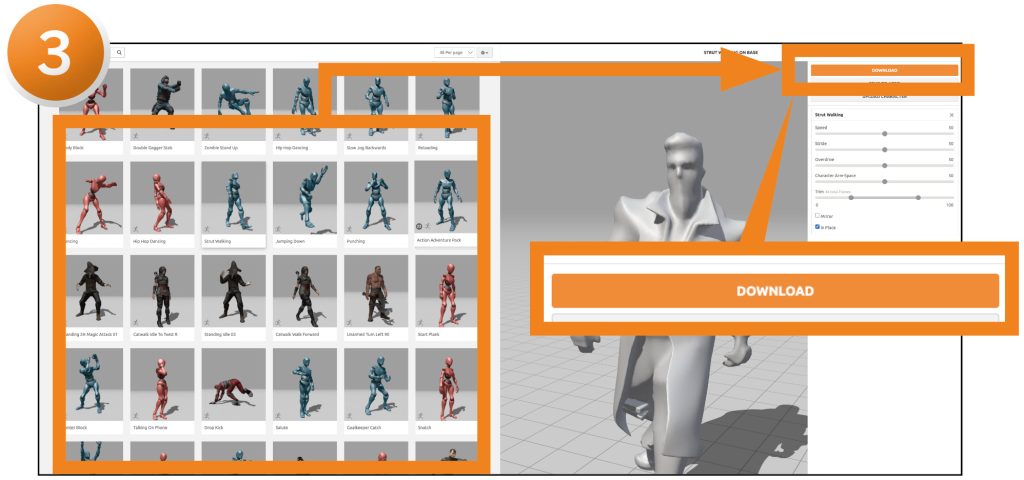Screen dimensions: 1024x480
Task: Click runner icon on Catwalk Idle To Twist thumbnail
Action: click(136, 322)
